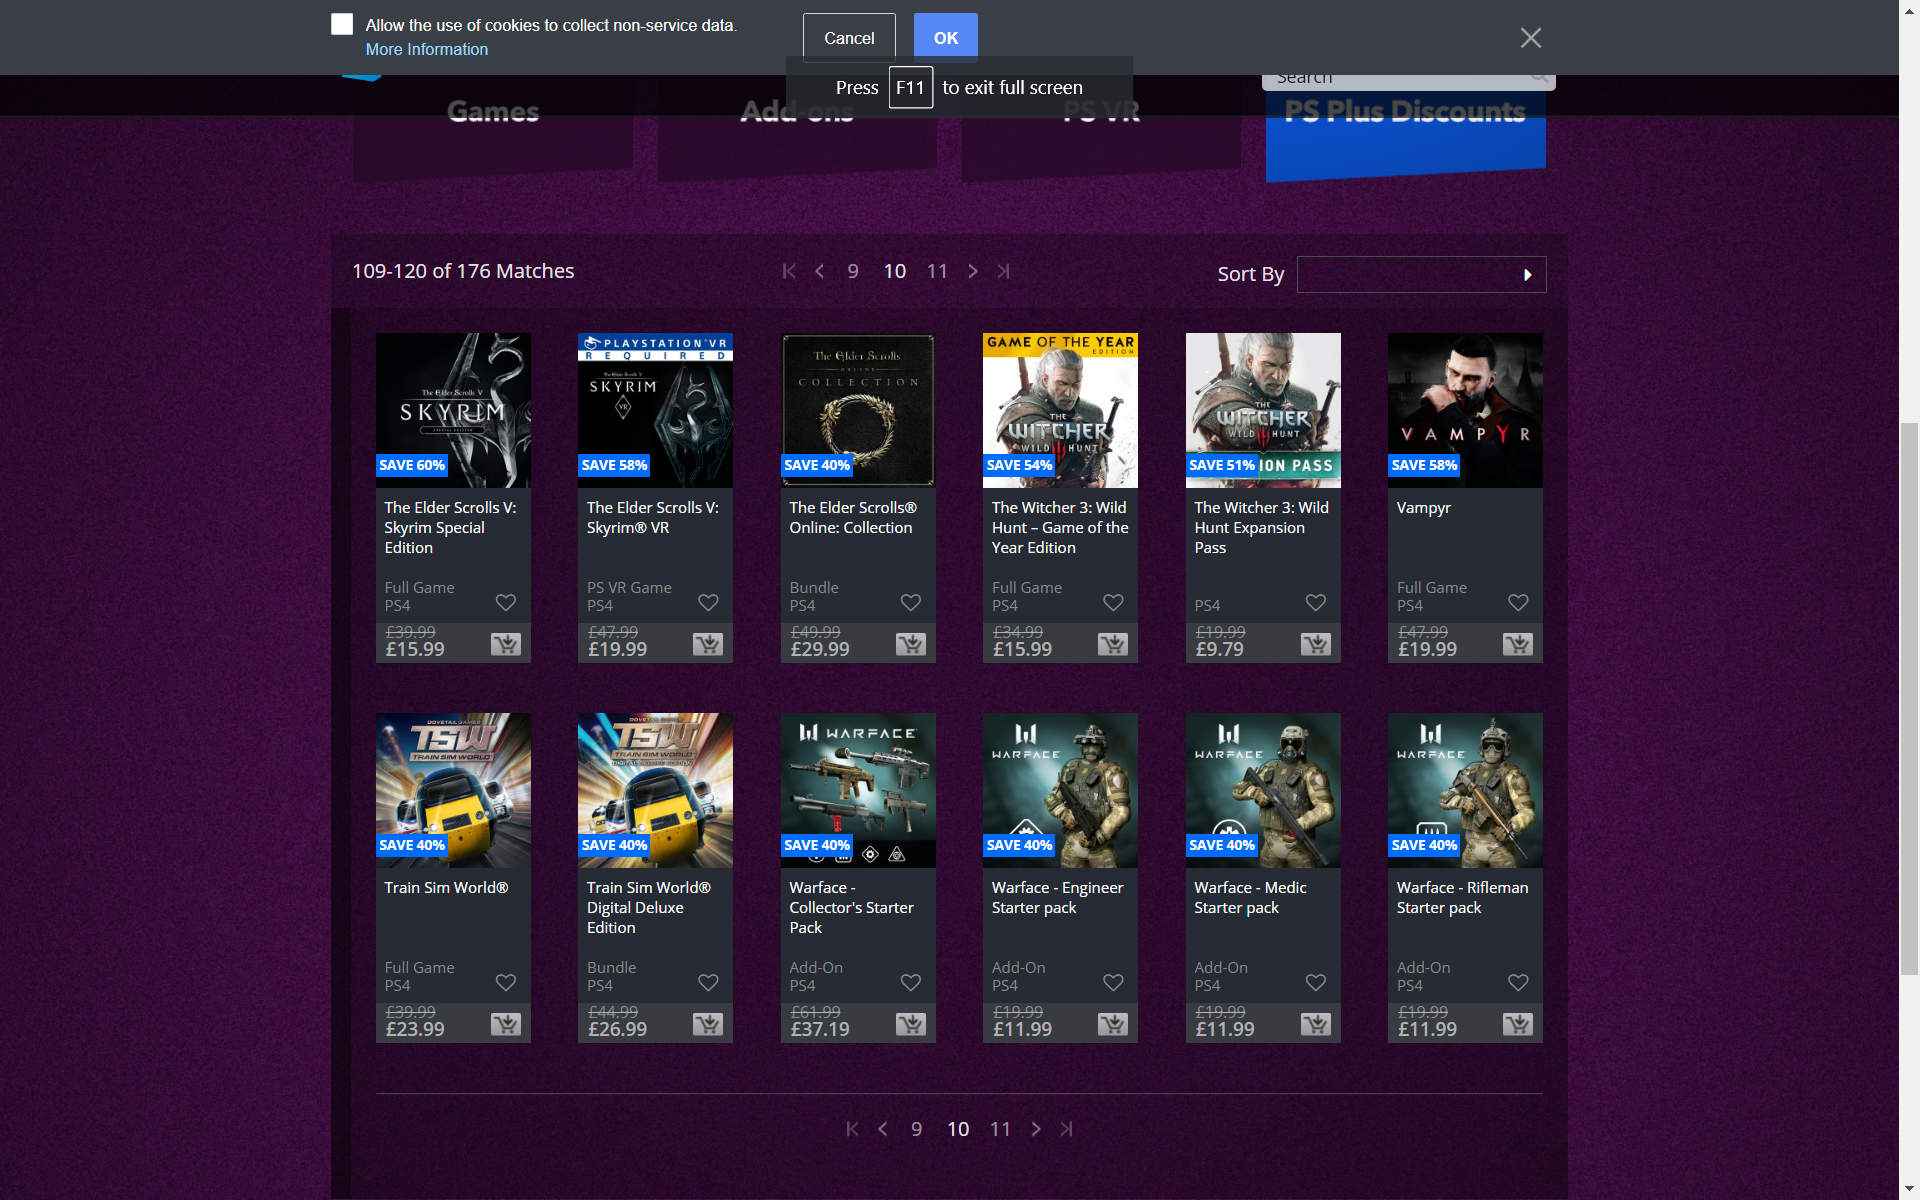
Task: Wishlist Witcher 3 Expansion Pass heart
Action: pyautogui.click(x=1316, y=602)
